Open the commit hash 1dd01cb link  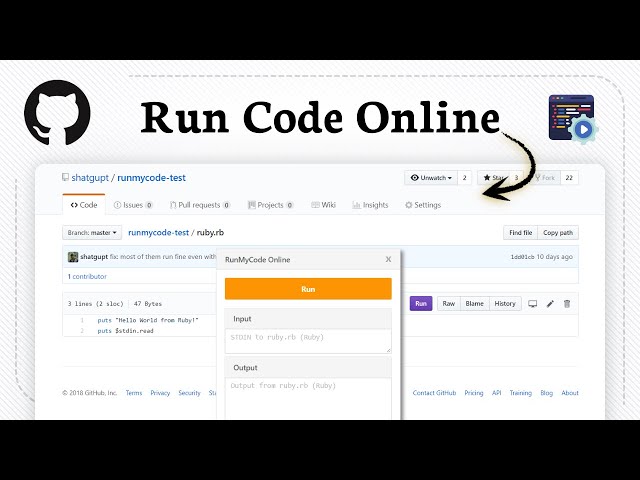point(522,257)
